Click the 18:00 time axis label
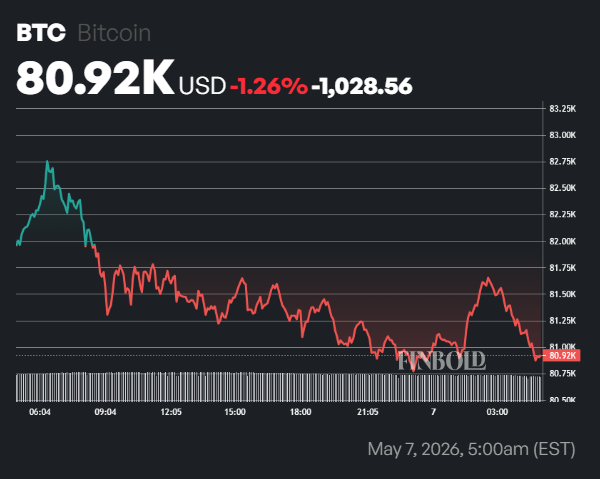Screen dimensions: 600x479 300,412
